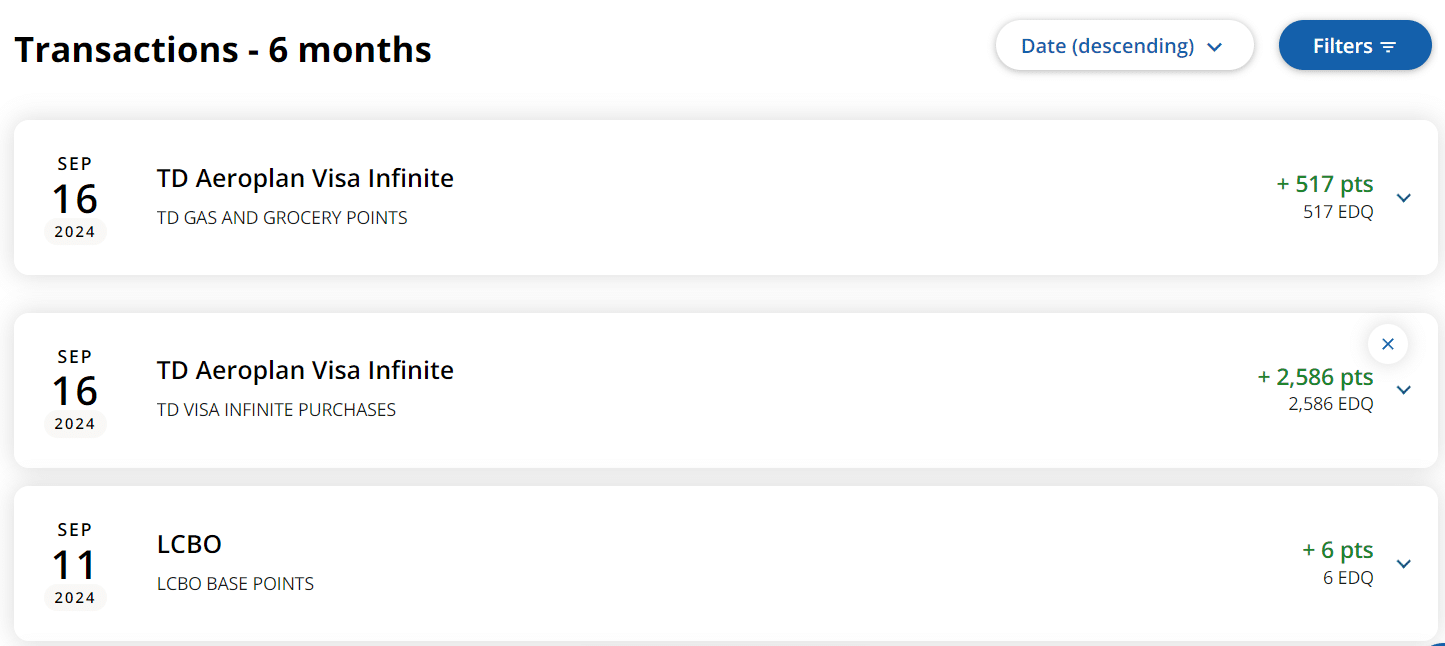Click the 6 EDQ label

coord(1348,578)
